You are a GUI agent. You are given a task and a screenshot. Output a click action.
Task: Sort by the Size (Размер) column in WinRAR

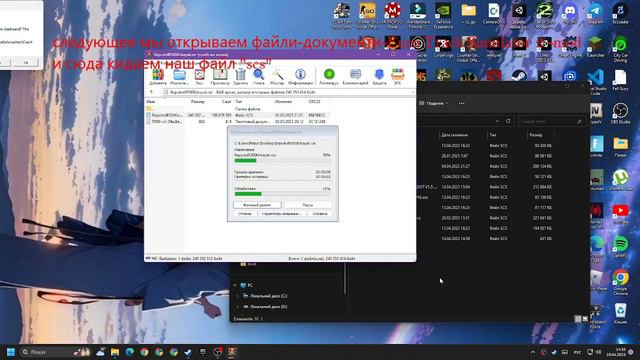(198, 102)
